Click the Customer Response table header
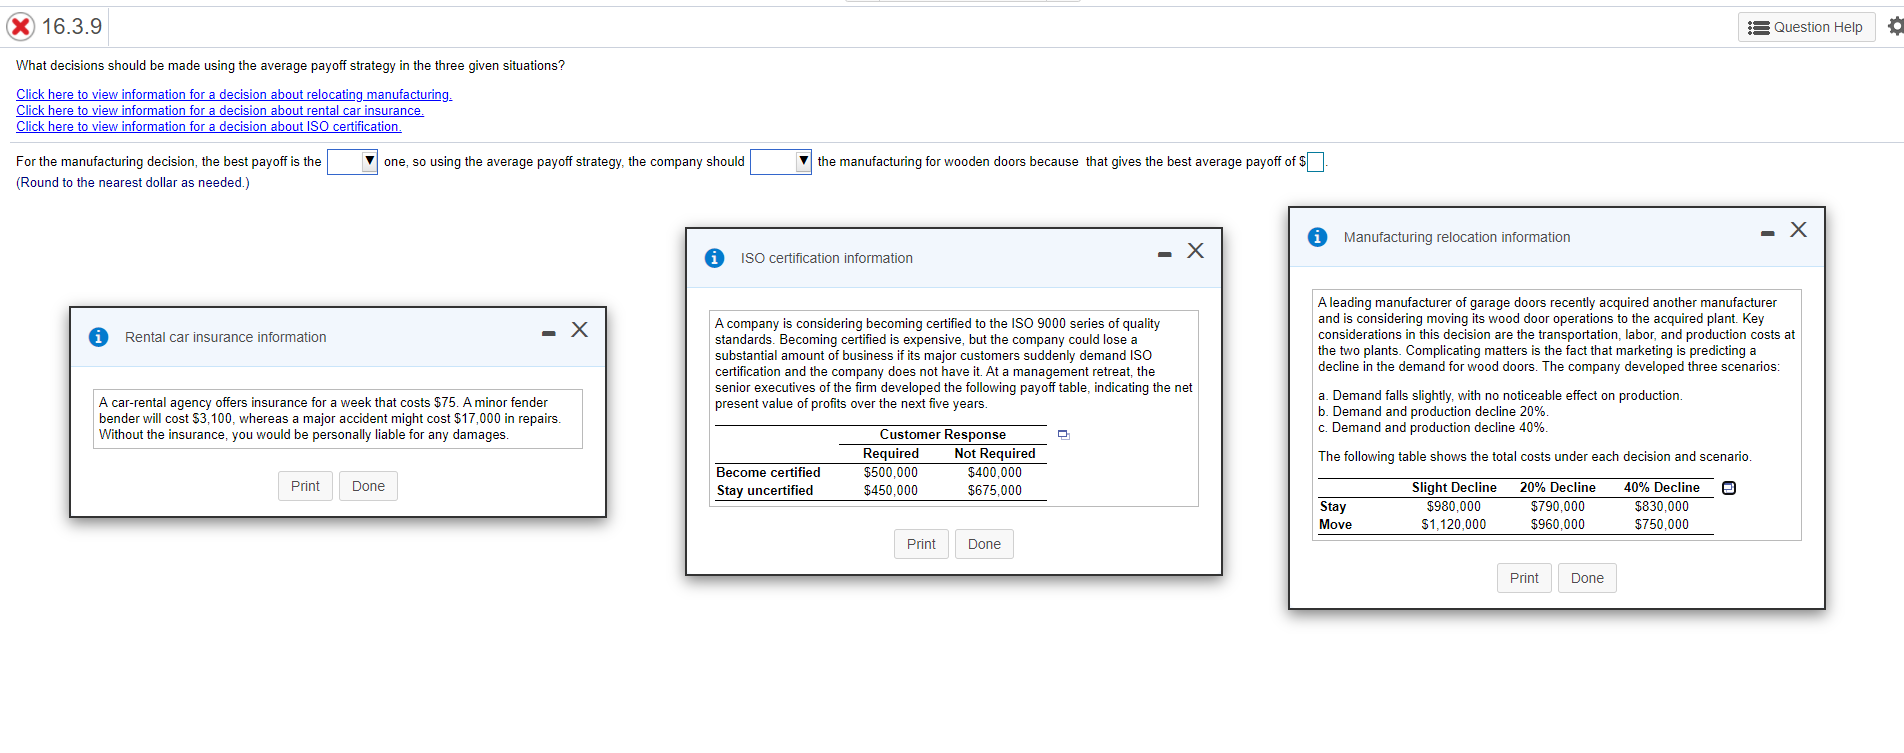Viewport: 1904px width, 753px height. click(x=943, y=435)
